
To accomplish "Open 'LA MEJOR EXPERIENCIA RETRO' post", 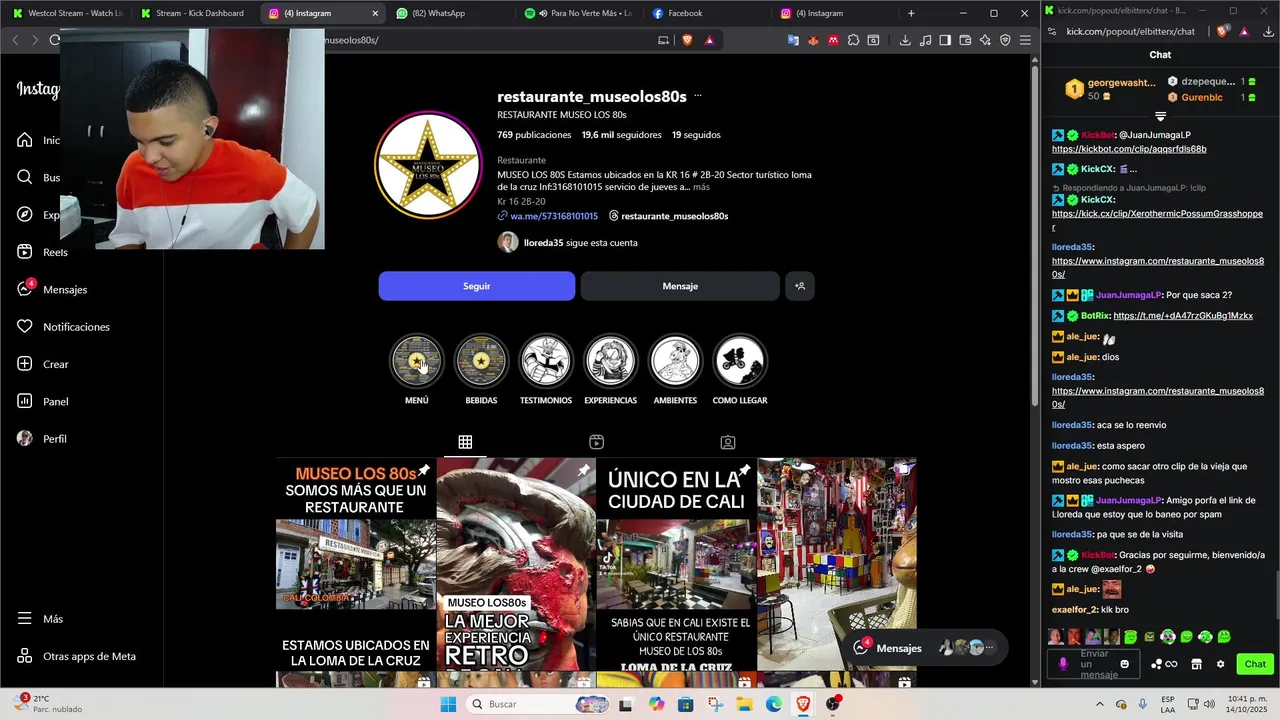I will [x=516, y=564].
